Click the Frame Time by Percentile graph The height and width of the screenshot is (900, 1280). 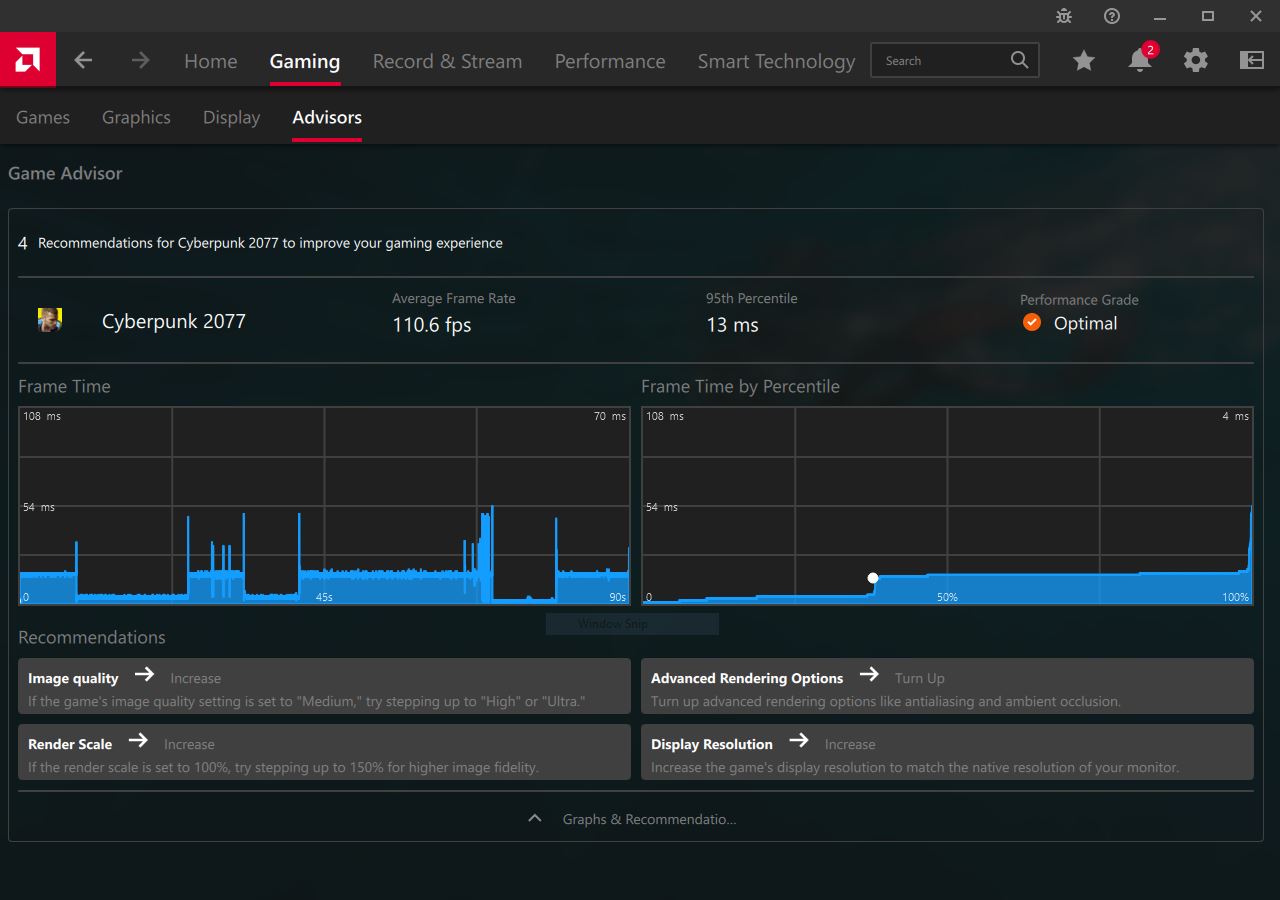[947, 505]
